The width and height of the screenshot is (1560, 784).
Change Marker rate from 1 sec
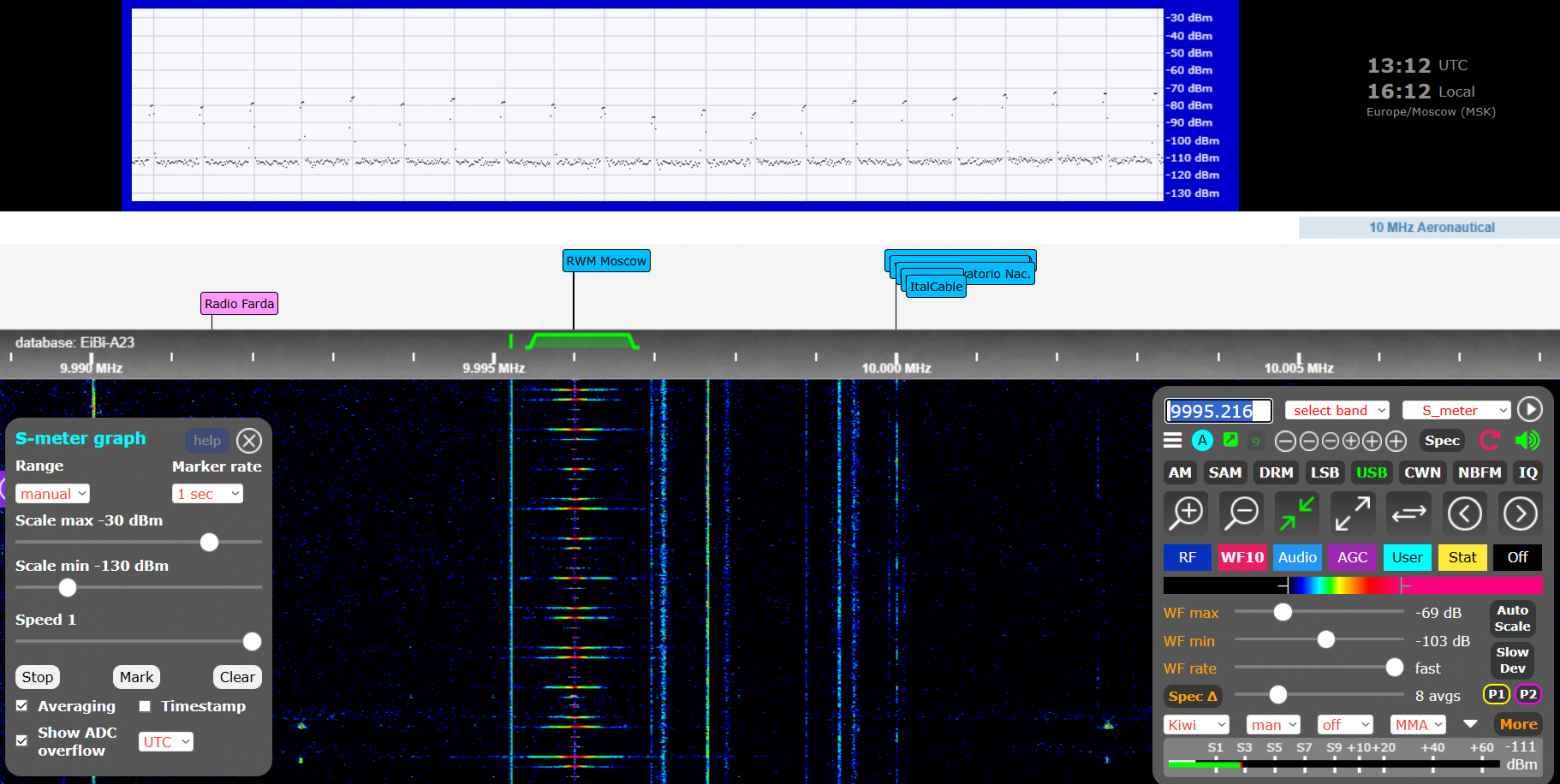click(x=207, y=493)
